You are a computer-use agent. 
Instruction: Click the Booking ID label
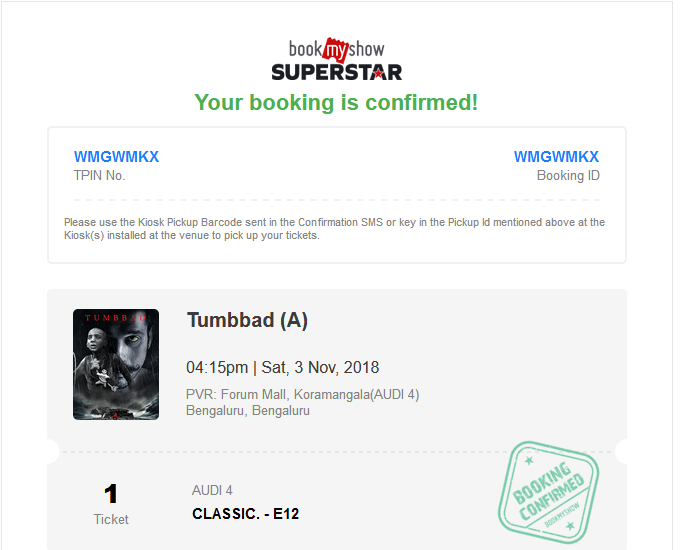(x=568, y=176)
